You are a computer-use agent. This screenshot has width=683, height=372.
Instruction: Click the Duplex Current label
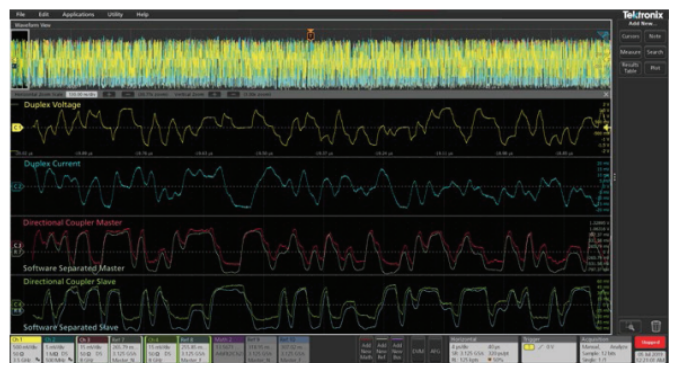click(52, 164)
